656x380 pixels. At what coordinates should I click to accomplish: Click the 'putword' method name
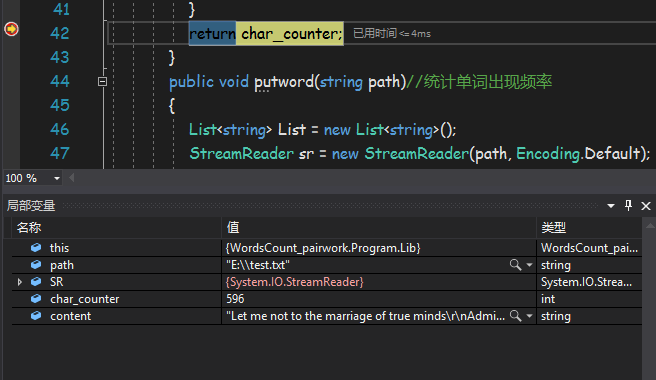(284, 82)
